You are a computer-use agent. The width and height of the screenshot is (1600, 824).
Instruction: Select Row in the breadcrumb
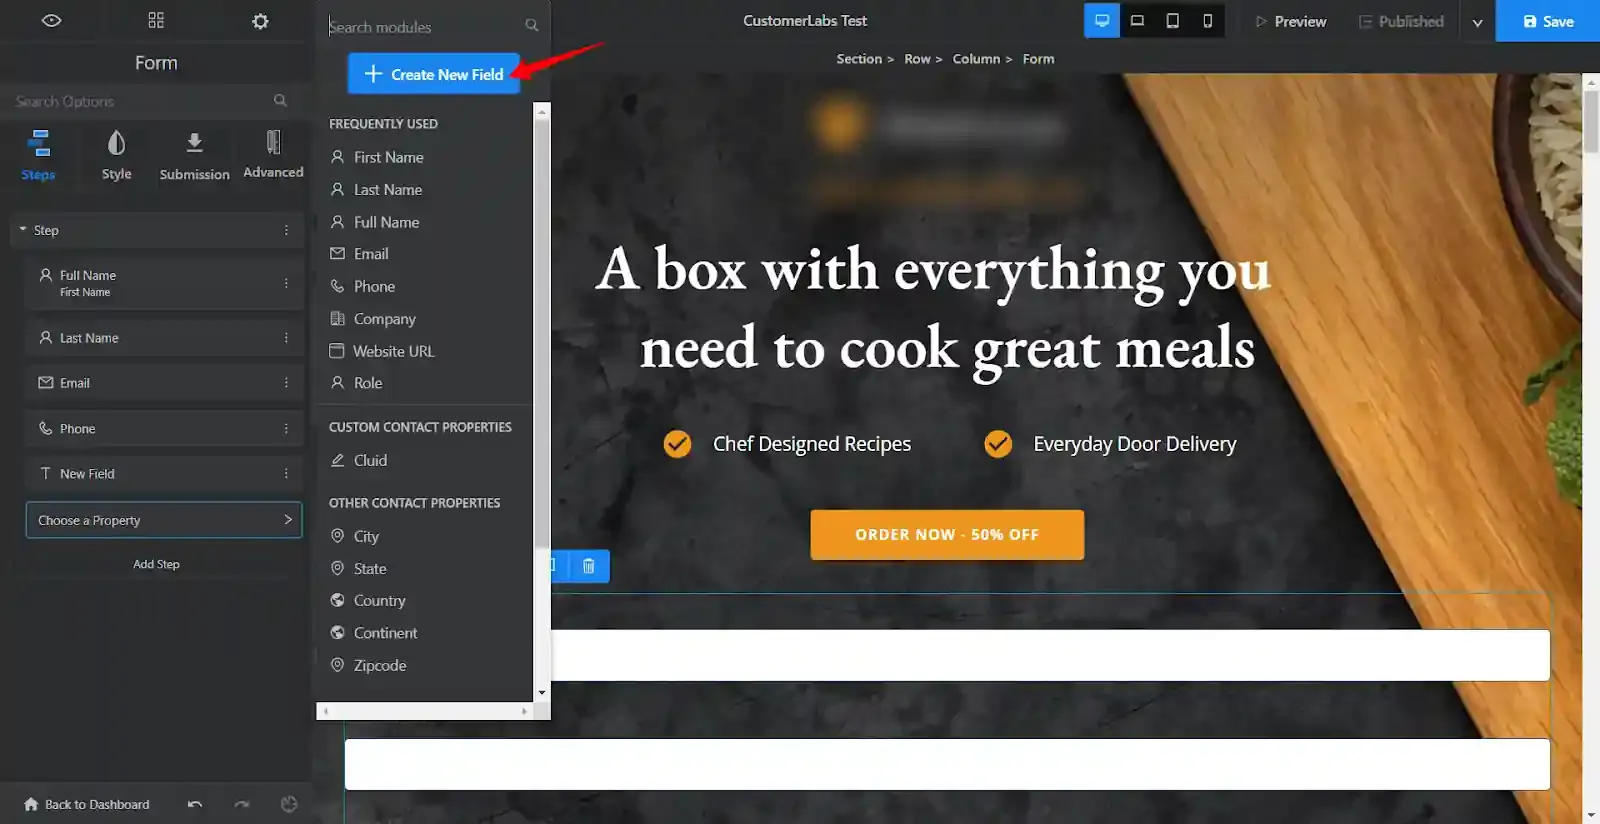pyautogui.click(x=917, y=59)
